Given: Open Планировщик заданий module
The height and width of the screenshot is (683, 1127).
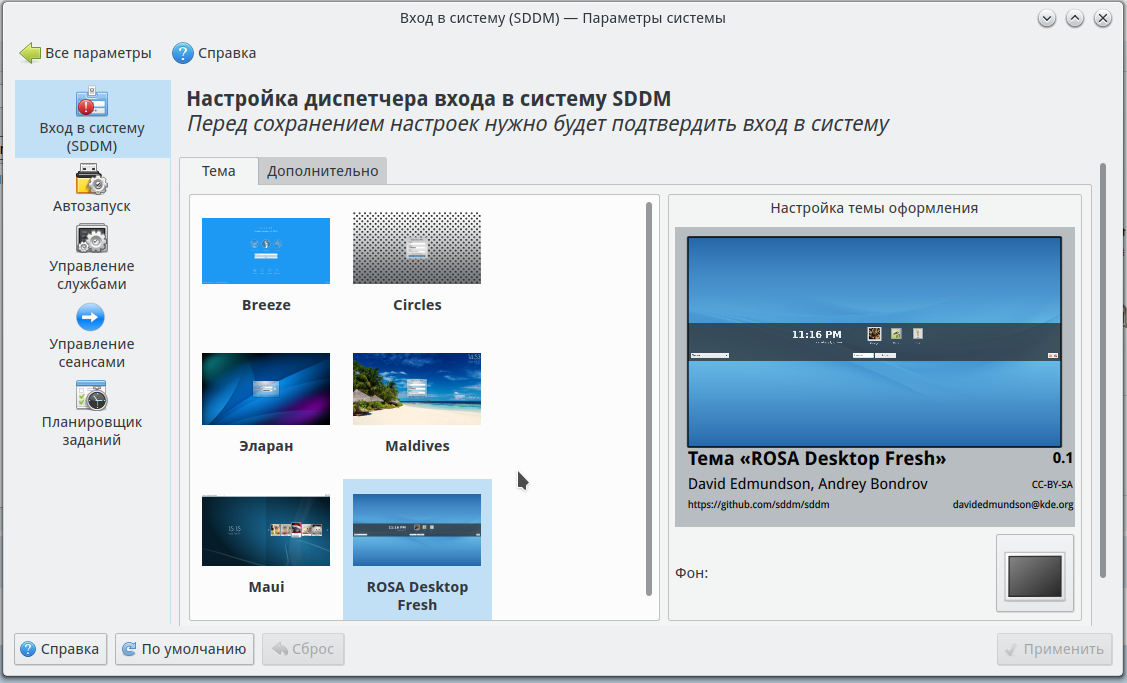Looking at the screenshot, I should [92, 414].
